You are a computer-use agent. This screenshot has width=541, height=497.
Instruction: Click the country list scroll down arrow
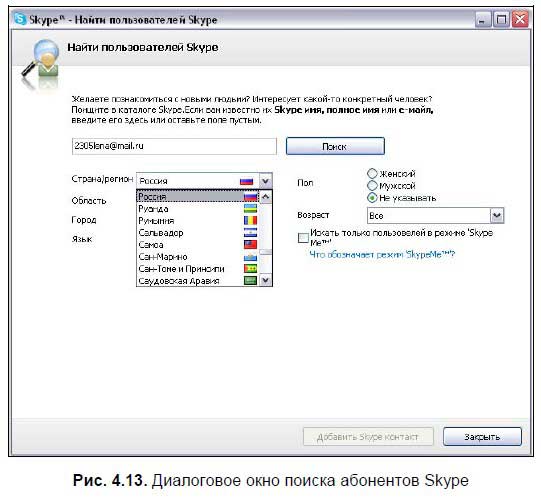tap(266, 280)
